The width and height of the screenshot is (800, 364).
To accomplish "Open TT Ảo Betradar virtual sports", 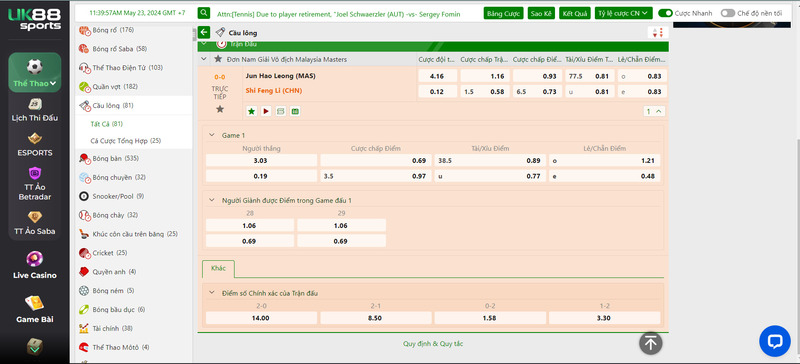I will tap(35, 184).
